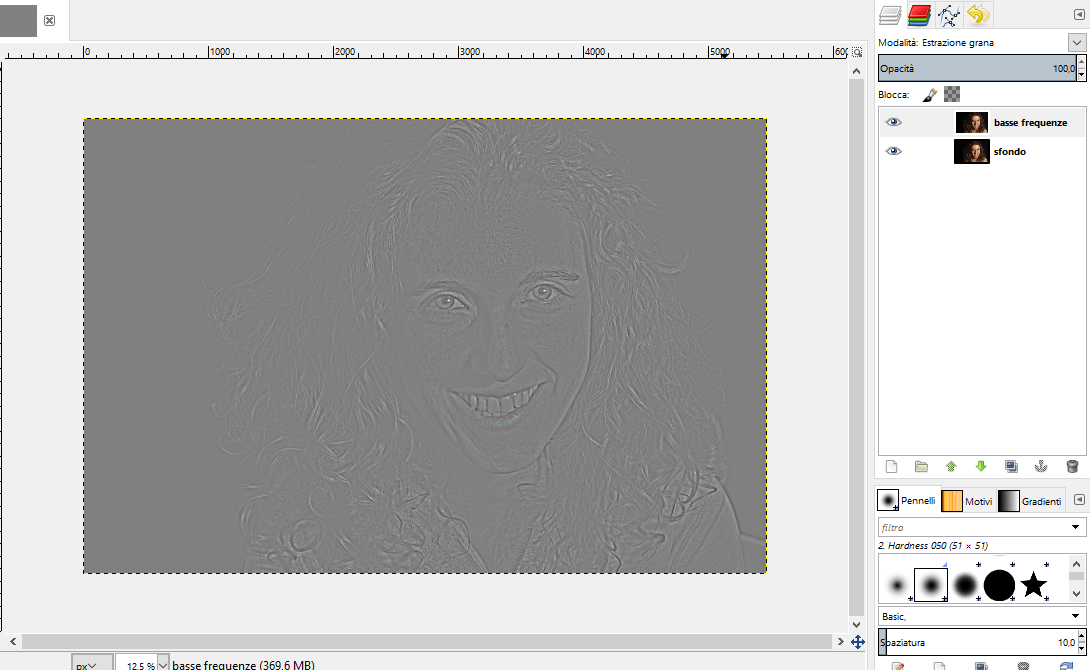This screenshot has height=670, width=1090.
Task: Hide the sfondo layer
Action: pyautogui.click(x=894, y=151)
